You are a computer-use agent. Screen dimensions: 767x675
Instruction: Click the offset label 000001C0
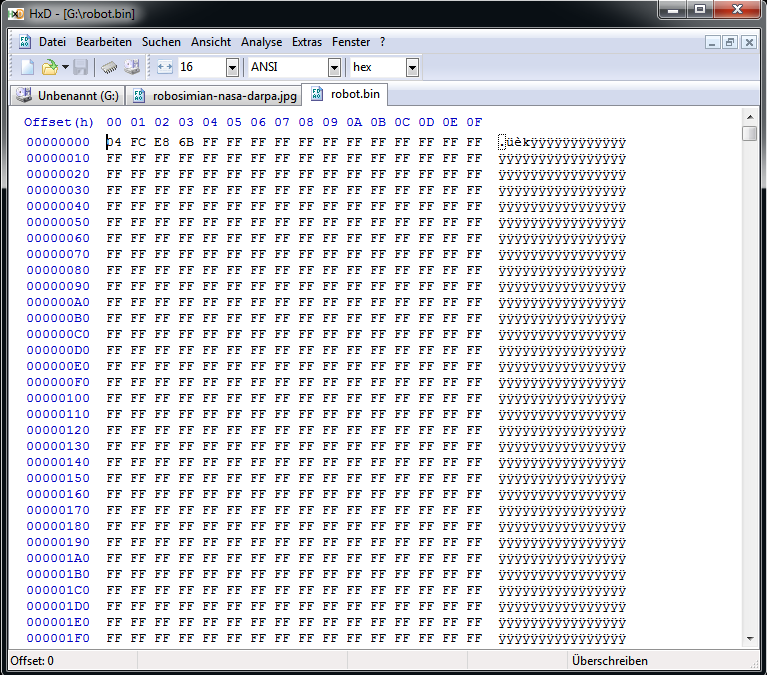[58, 590]
